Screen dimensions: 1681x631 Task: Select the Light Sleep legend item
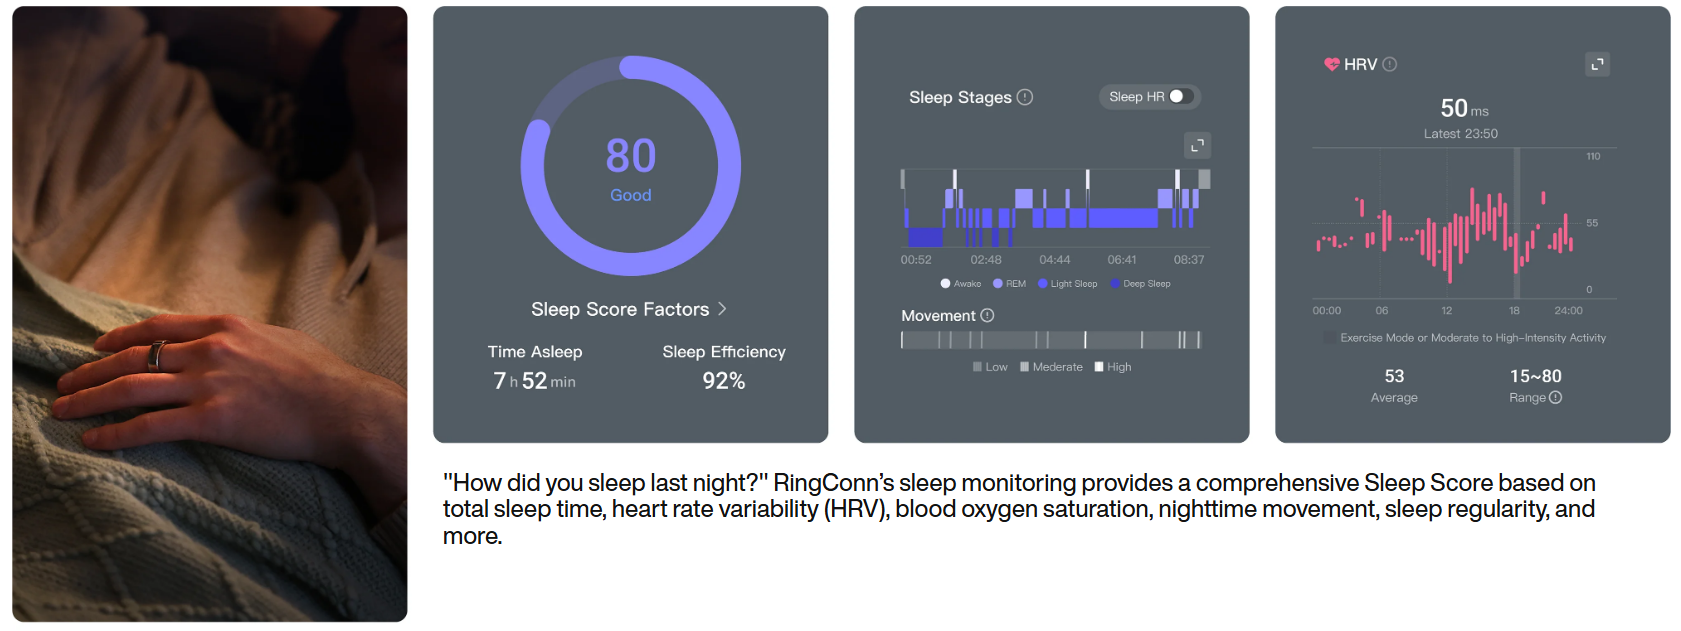1067,283
